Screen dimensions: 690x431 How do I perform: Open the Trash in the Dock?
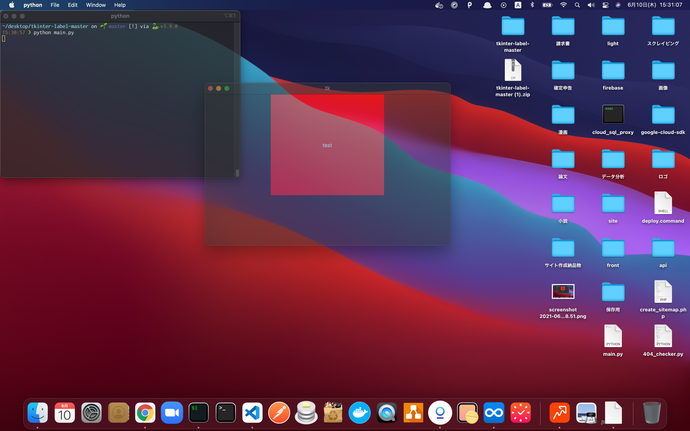(x=652, y=413)
